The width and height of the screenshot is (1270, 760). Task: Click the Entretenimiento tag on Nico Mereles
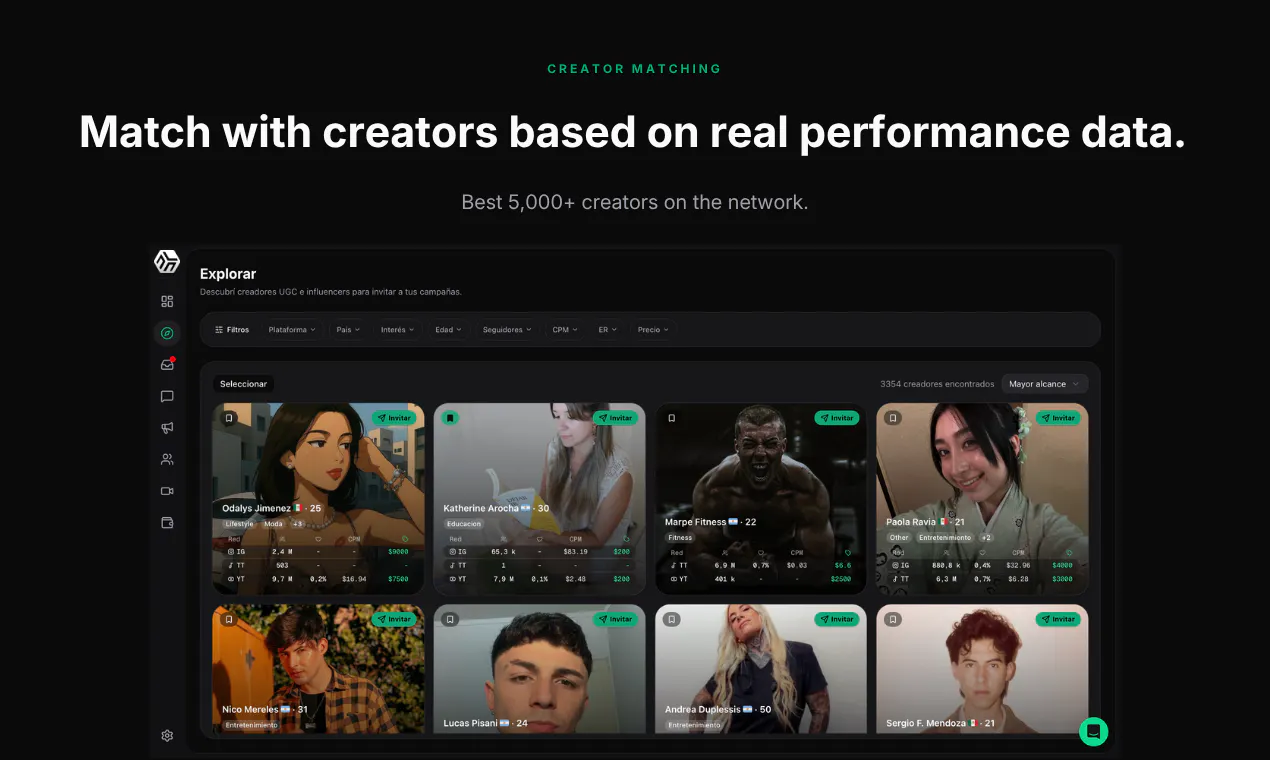[x=251, y=725]
